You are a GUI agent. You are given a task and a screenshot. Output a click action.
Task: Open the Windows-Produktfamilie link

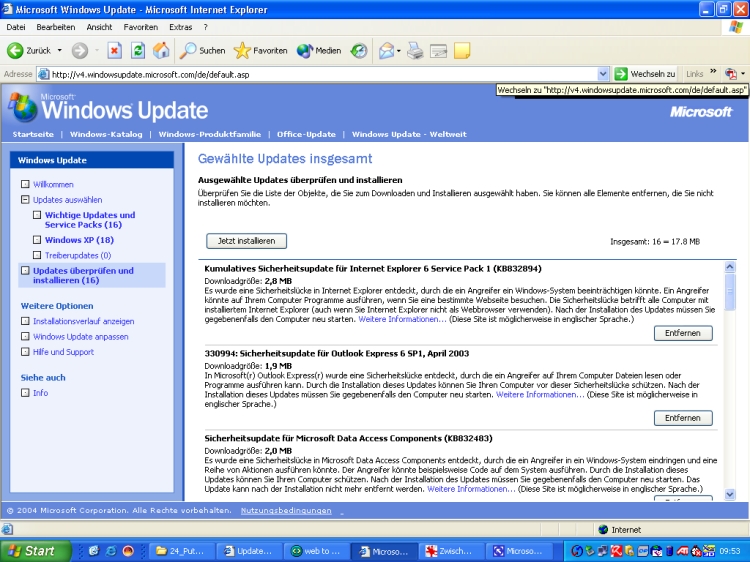[210, 134]
